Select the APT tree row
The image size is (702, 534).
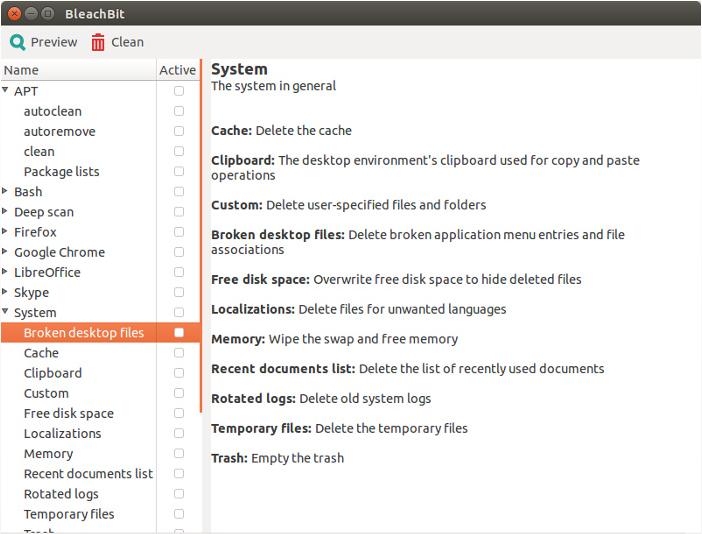[x=100, y=91]
